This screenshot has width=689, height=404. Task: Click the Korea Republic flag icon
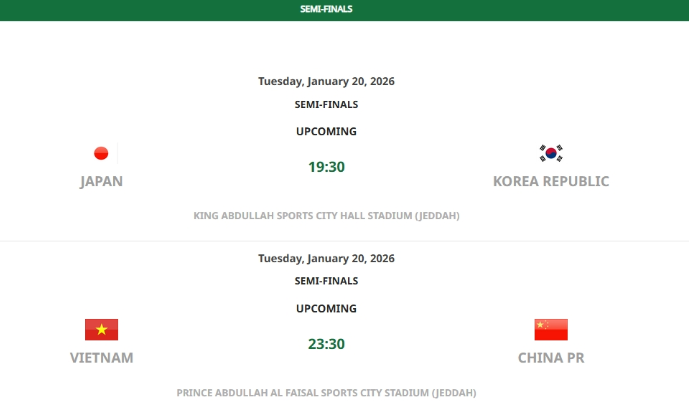[551, 153]
